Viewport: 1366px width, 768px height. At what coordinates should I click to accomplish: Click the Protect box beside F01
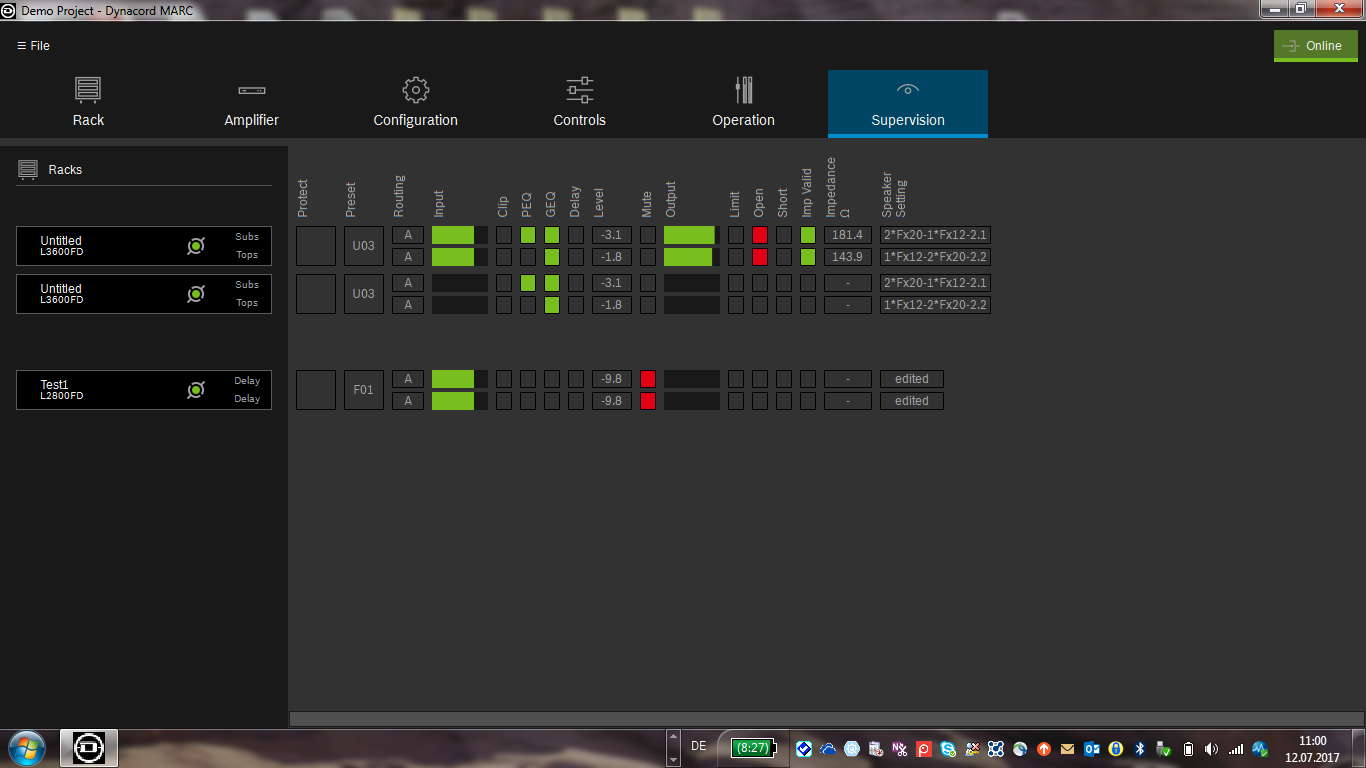pos(316,390)
